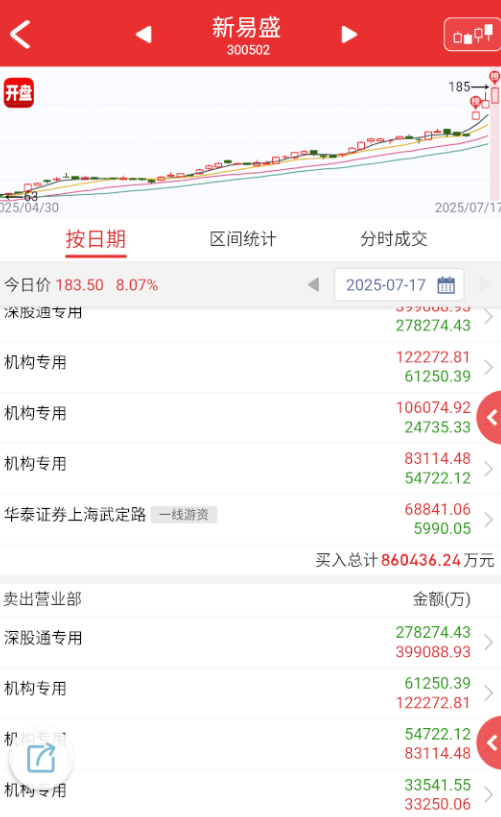Click 卖出营业部 header label
Viewport: 501px width, 817px height.
pyautogui.click(x=42, y=599)
